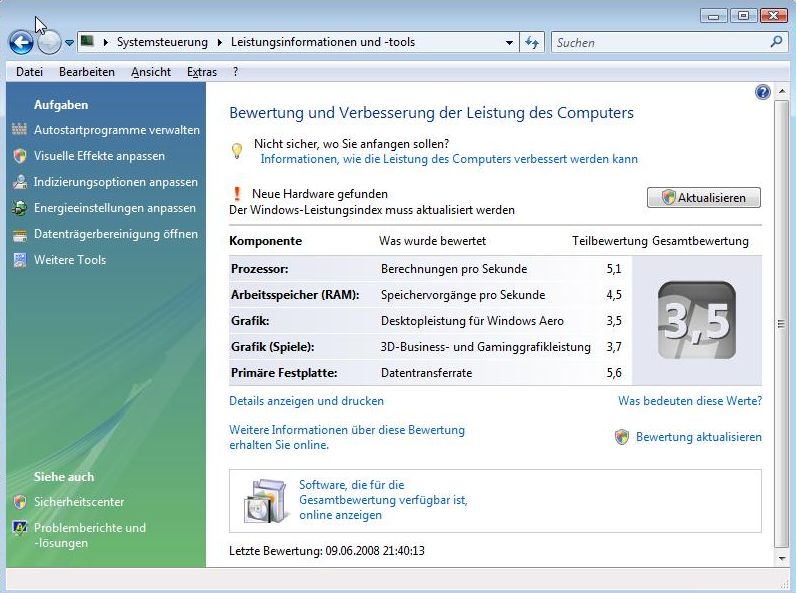Image resolution: width=796 pixels, height=593 pixels.
Task: Select the Primäre Festplatte: row label
Action: [284, 373]
